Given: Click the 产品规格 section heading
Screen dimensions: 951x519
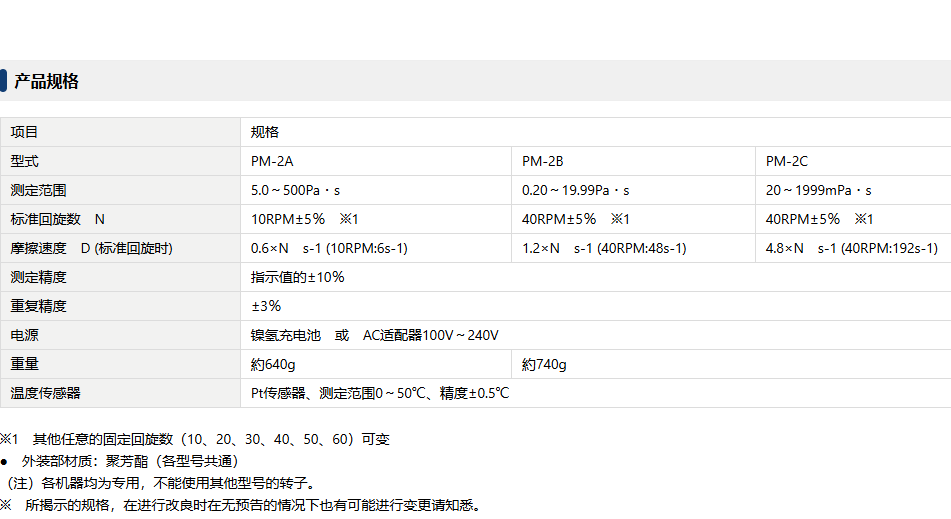Looking at the screenshot, I should pos(46,82).
